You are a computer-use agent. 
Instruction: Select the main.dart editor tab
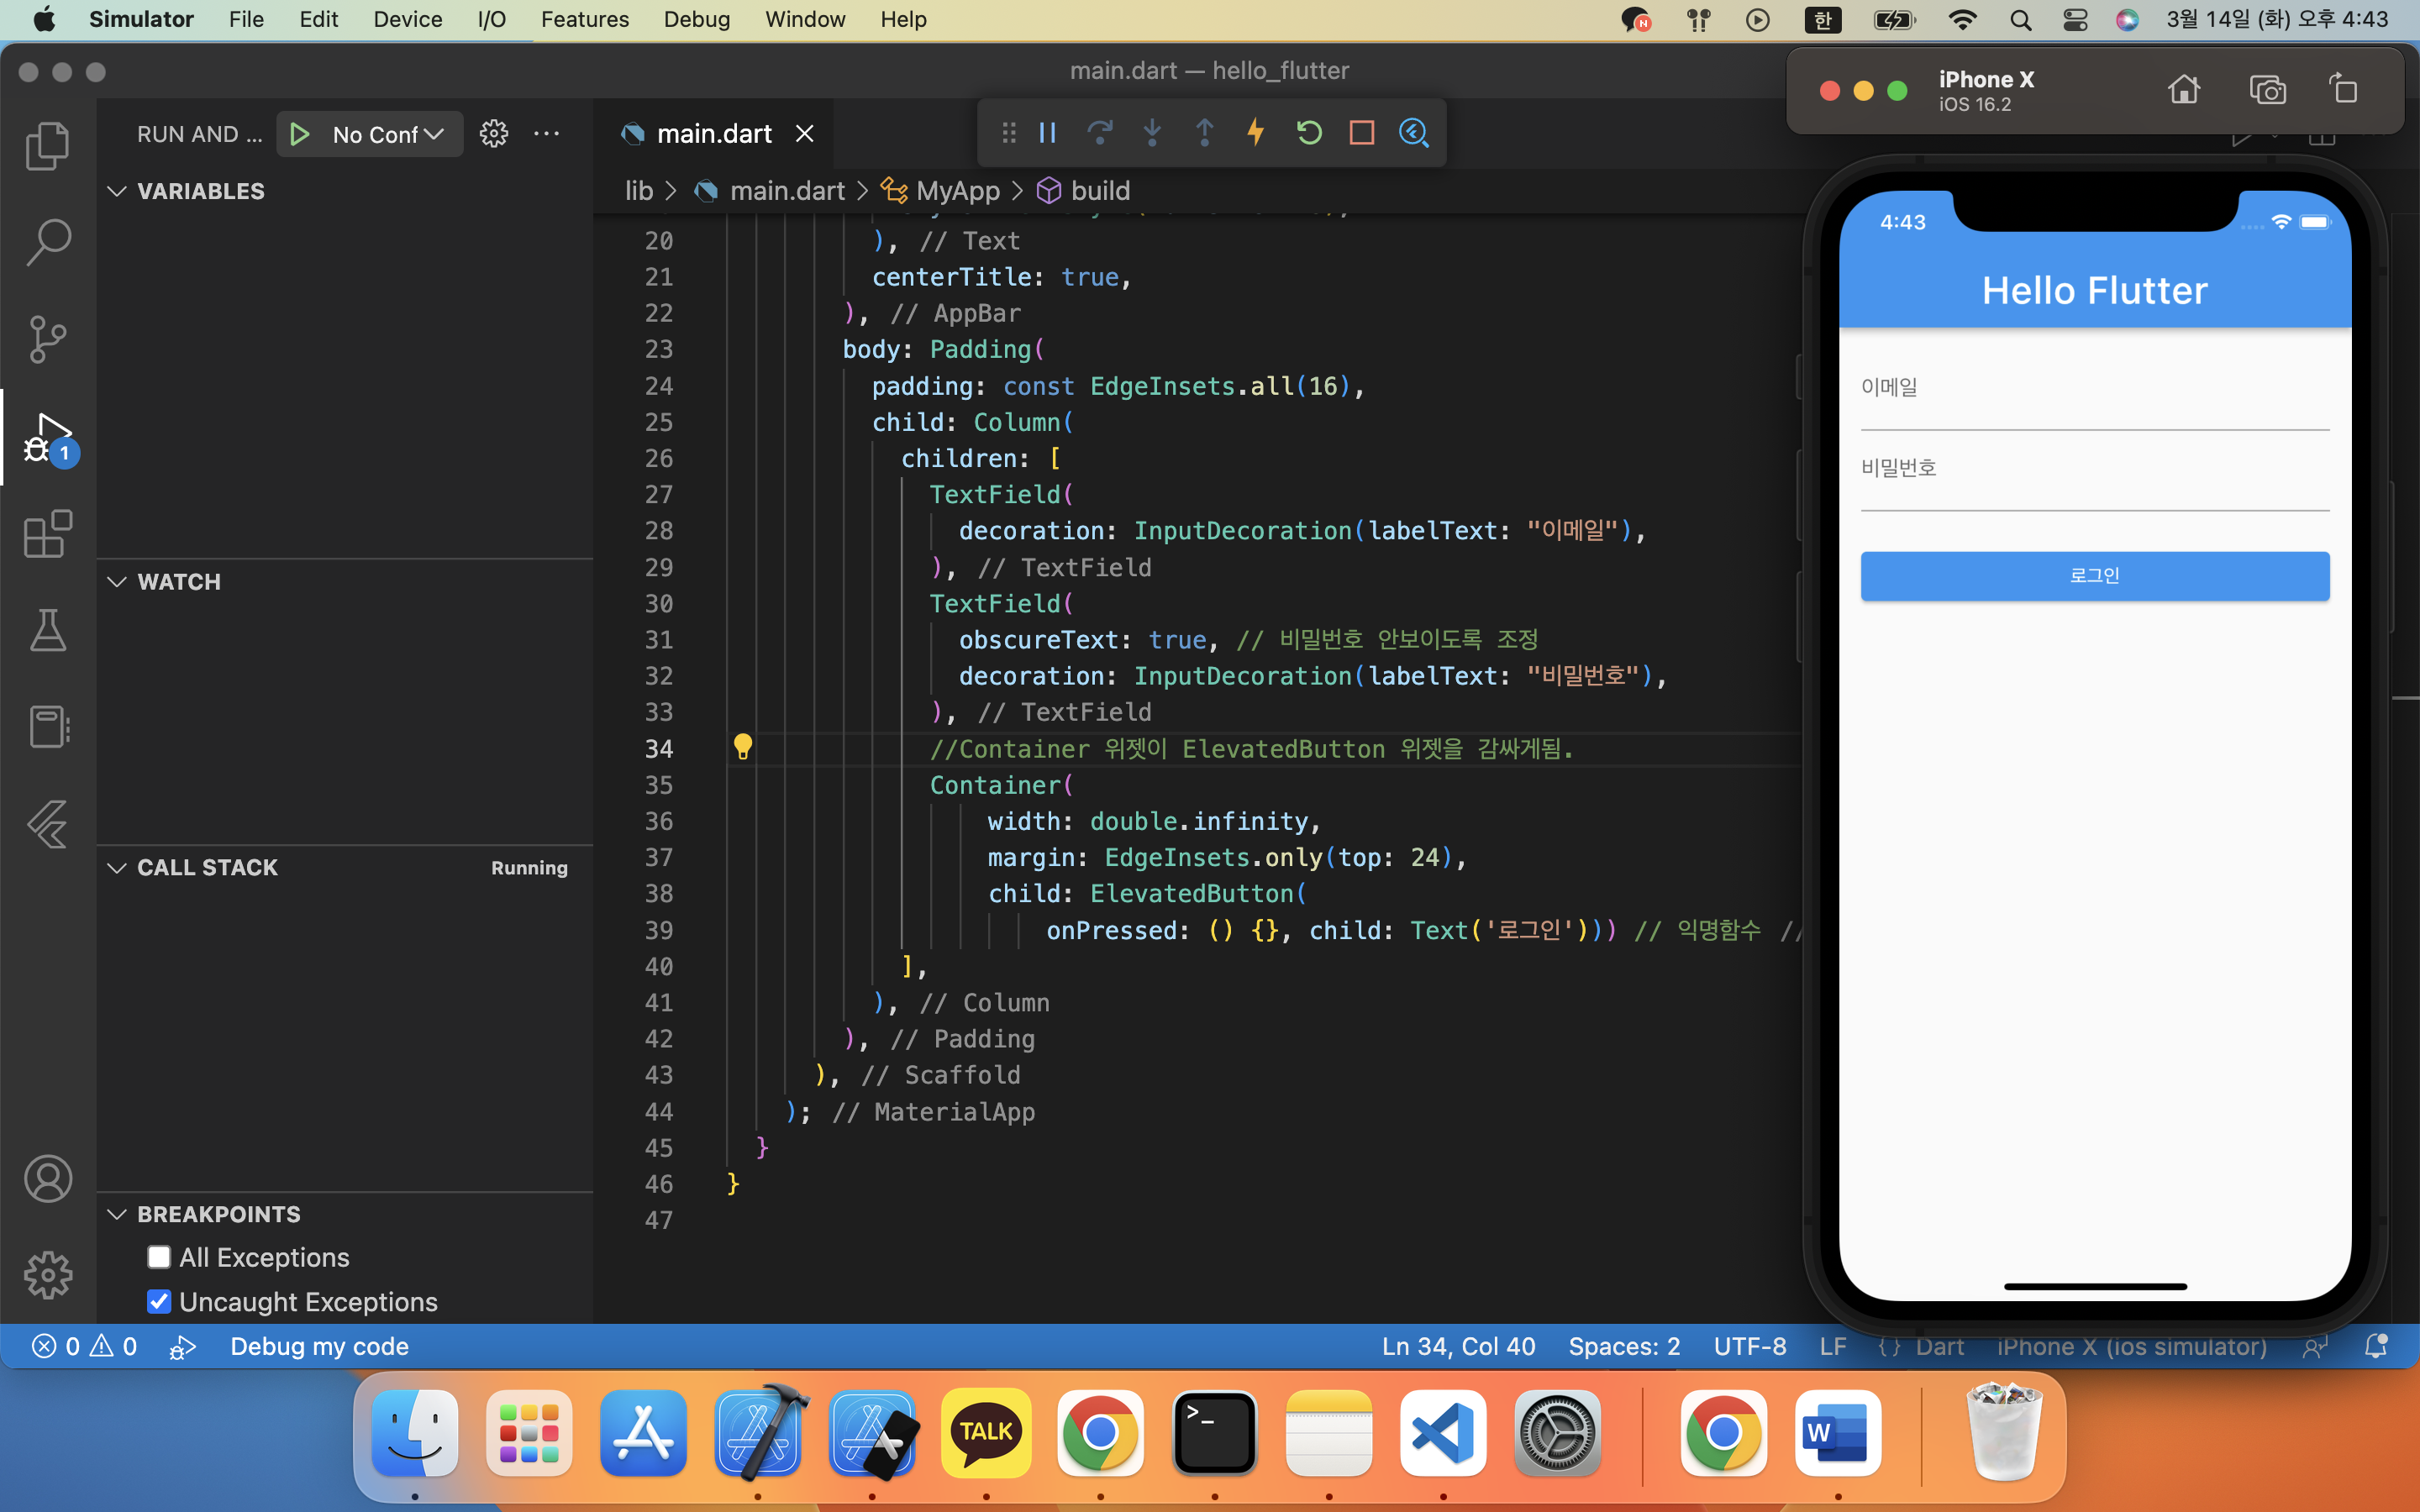(x=713, y=133)
